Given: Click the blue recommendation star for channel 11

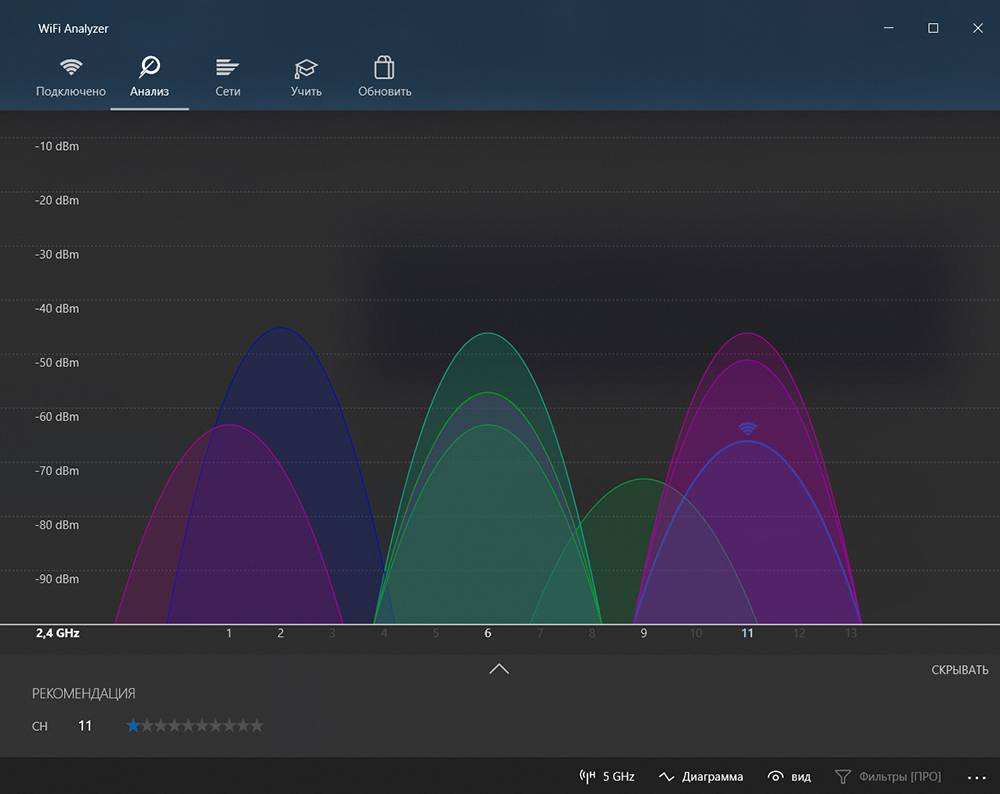Looking at the screenshot, I should coord(133,726).
